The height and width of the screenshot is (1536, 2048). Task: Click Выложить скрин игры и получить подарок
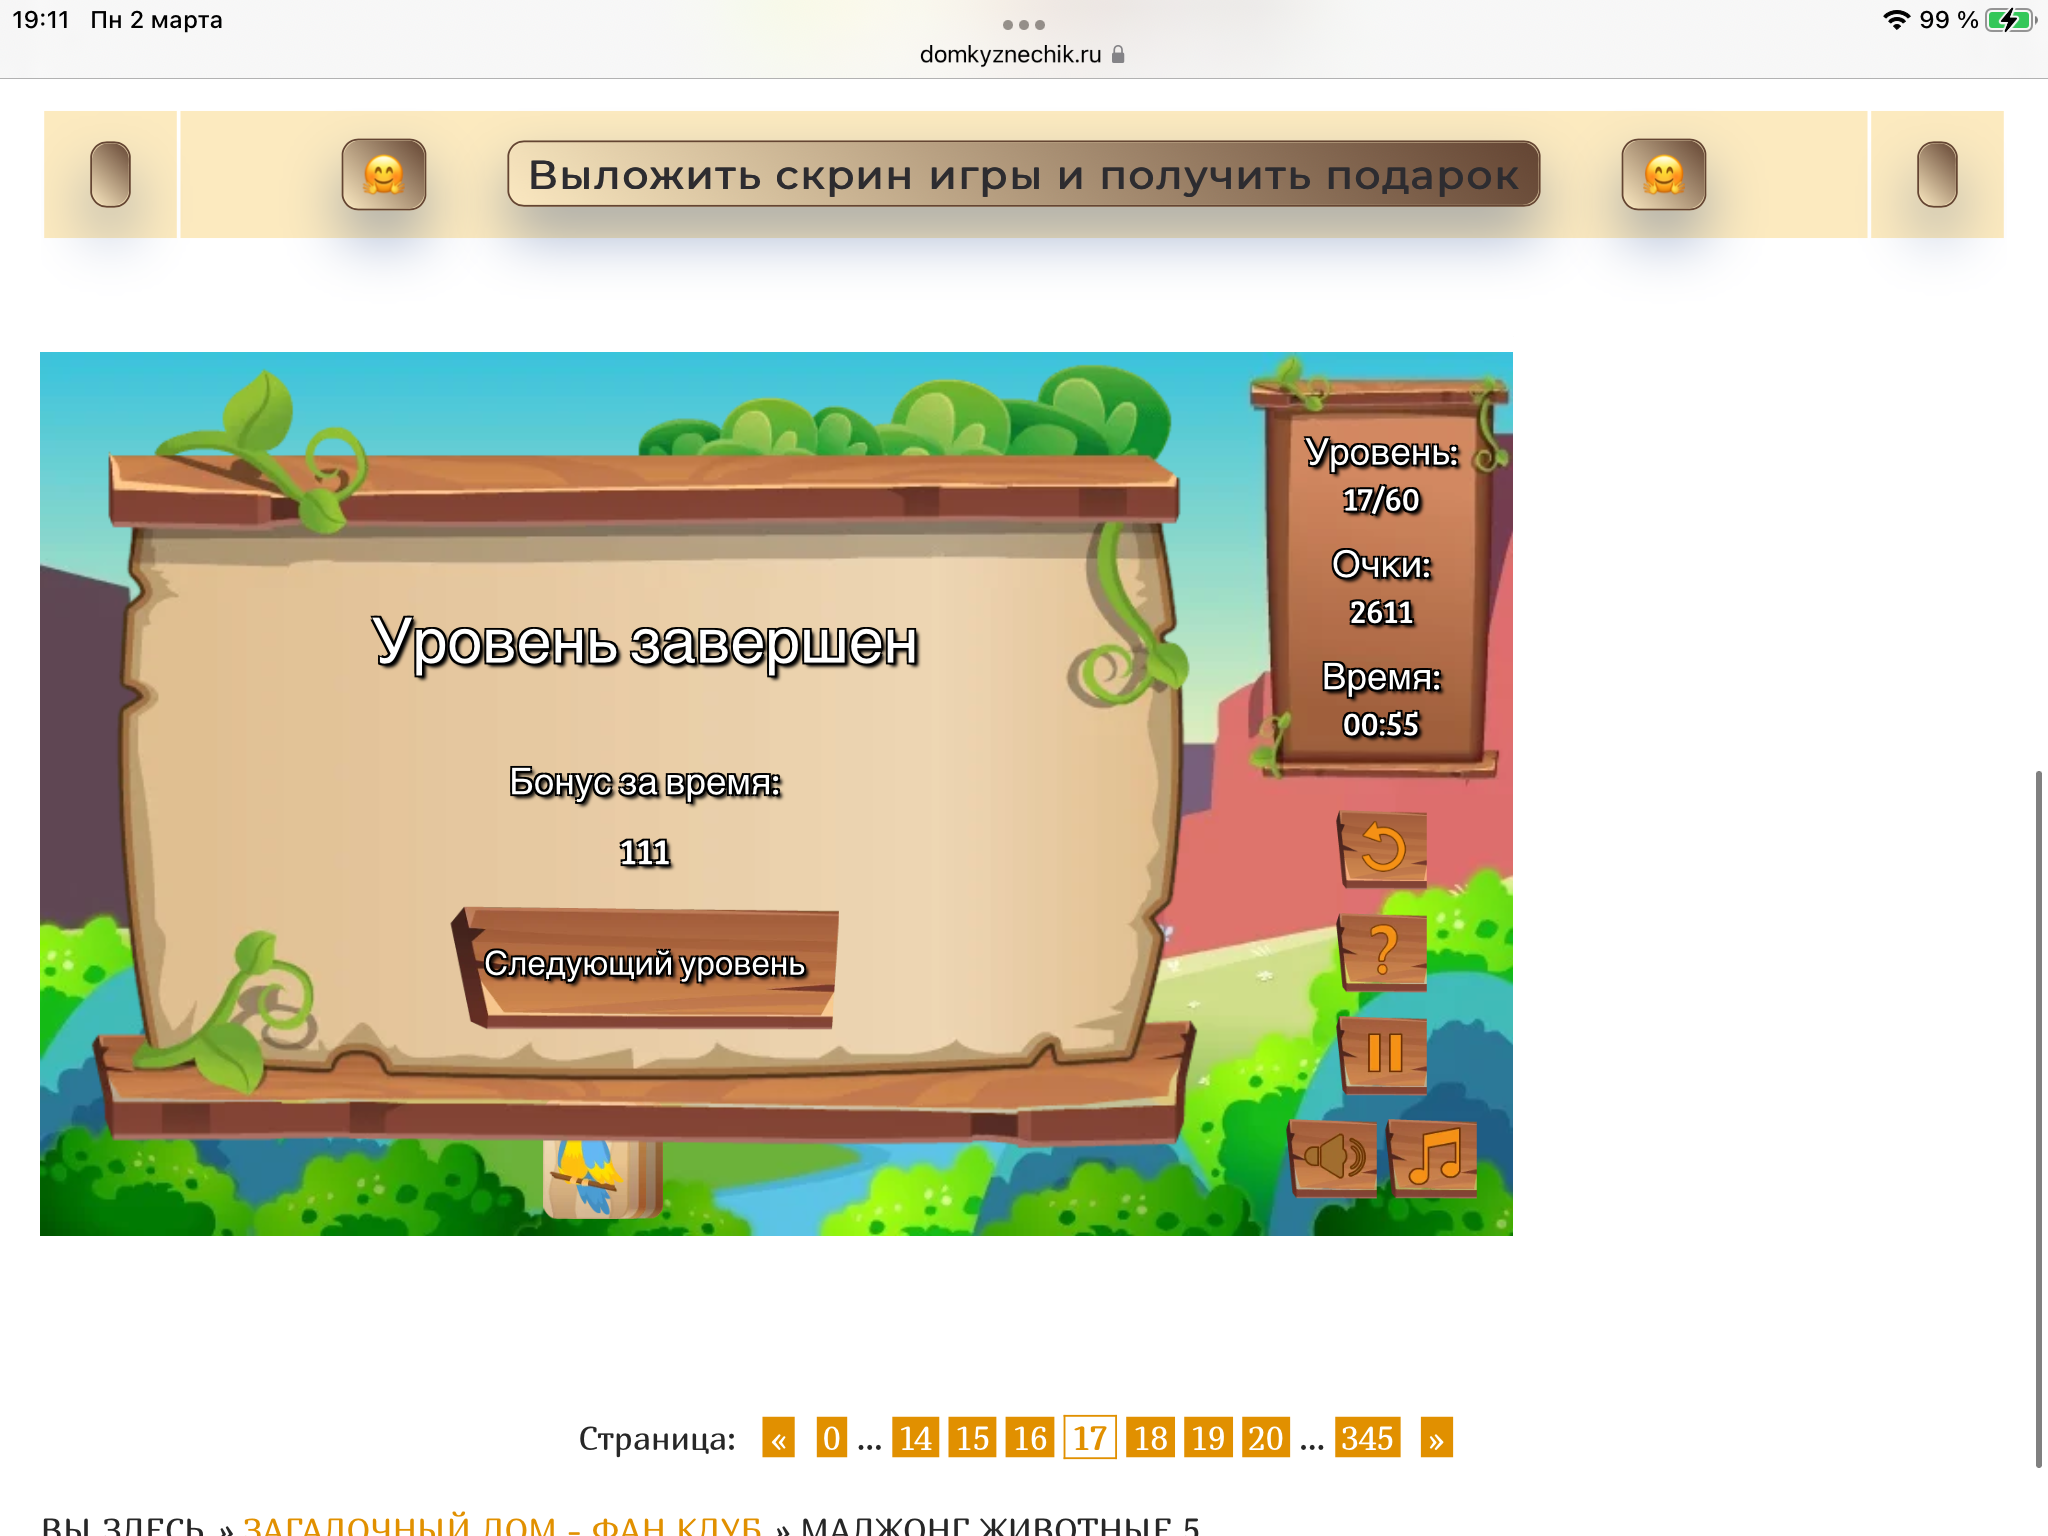(1023, 174)
